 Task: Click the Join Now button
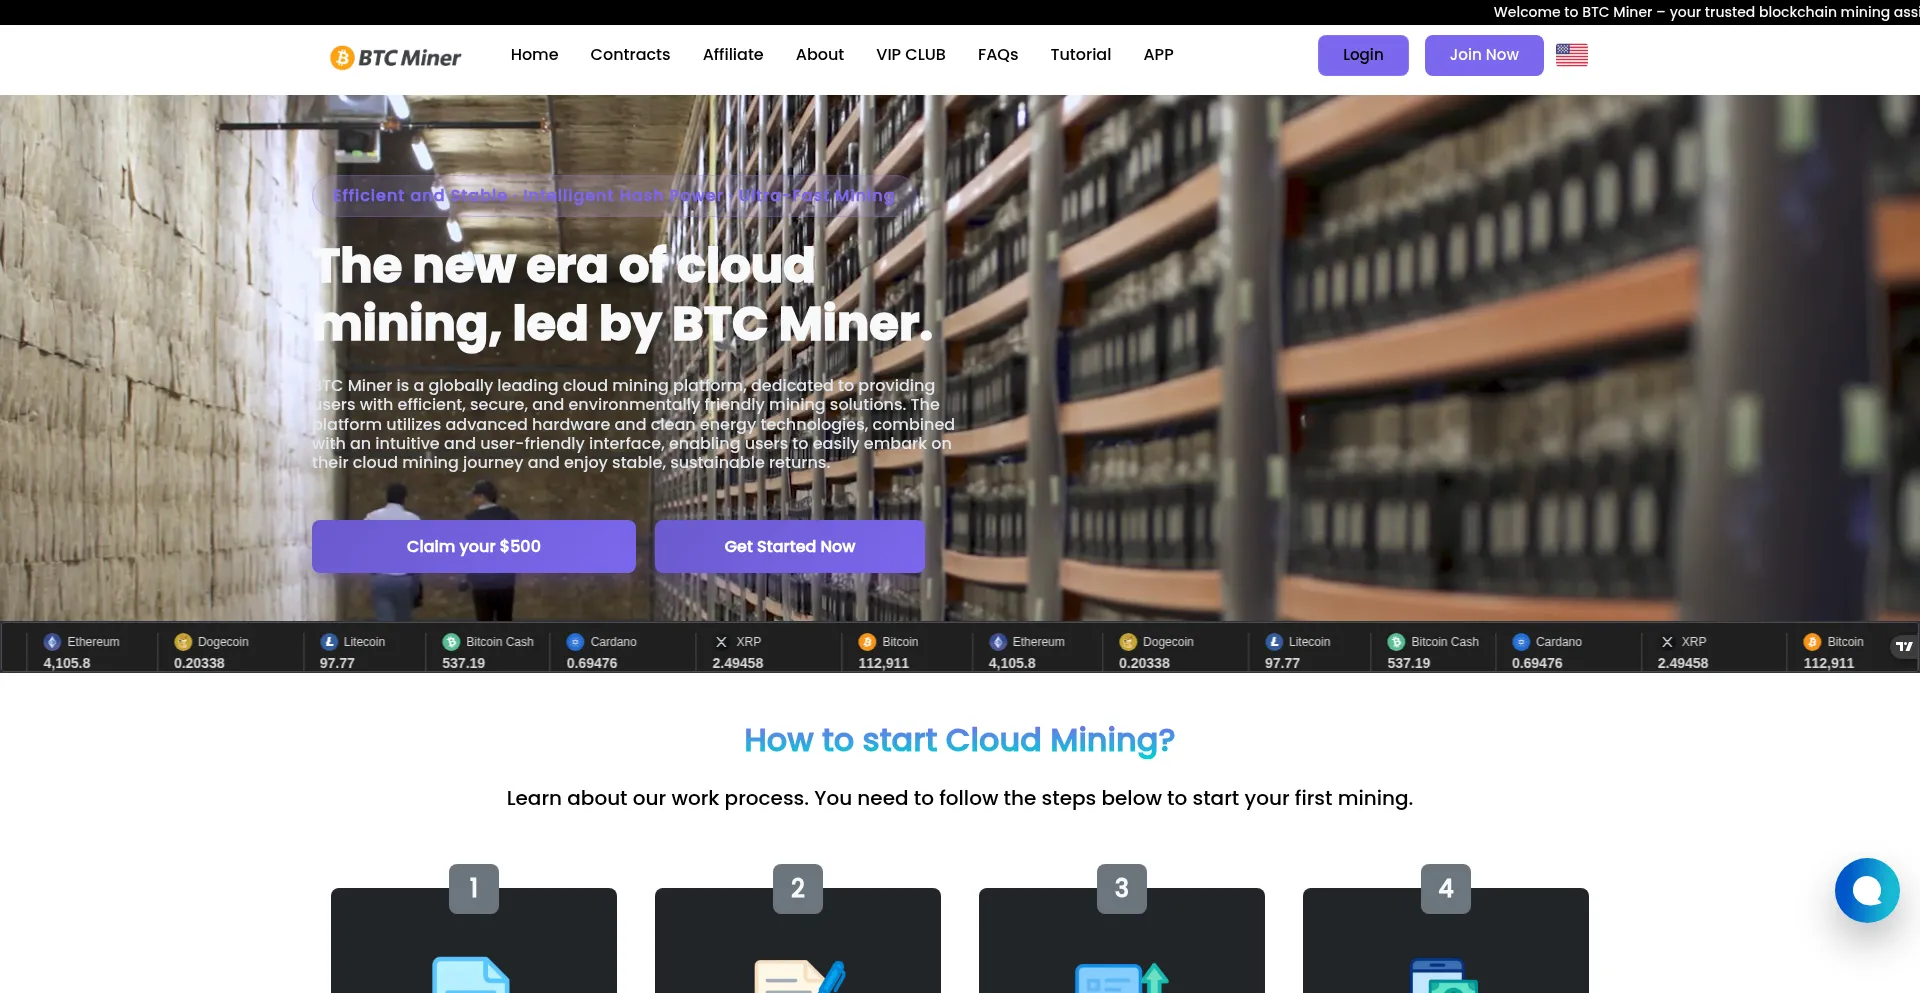(1484, 55)
